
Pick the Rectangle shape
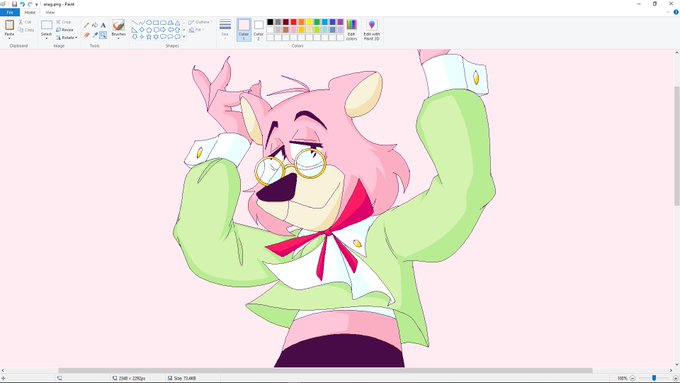pos(156,23)
